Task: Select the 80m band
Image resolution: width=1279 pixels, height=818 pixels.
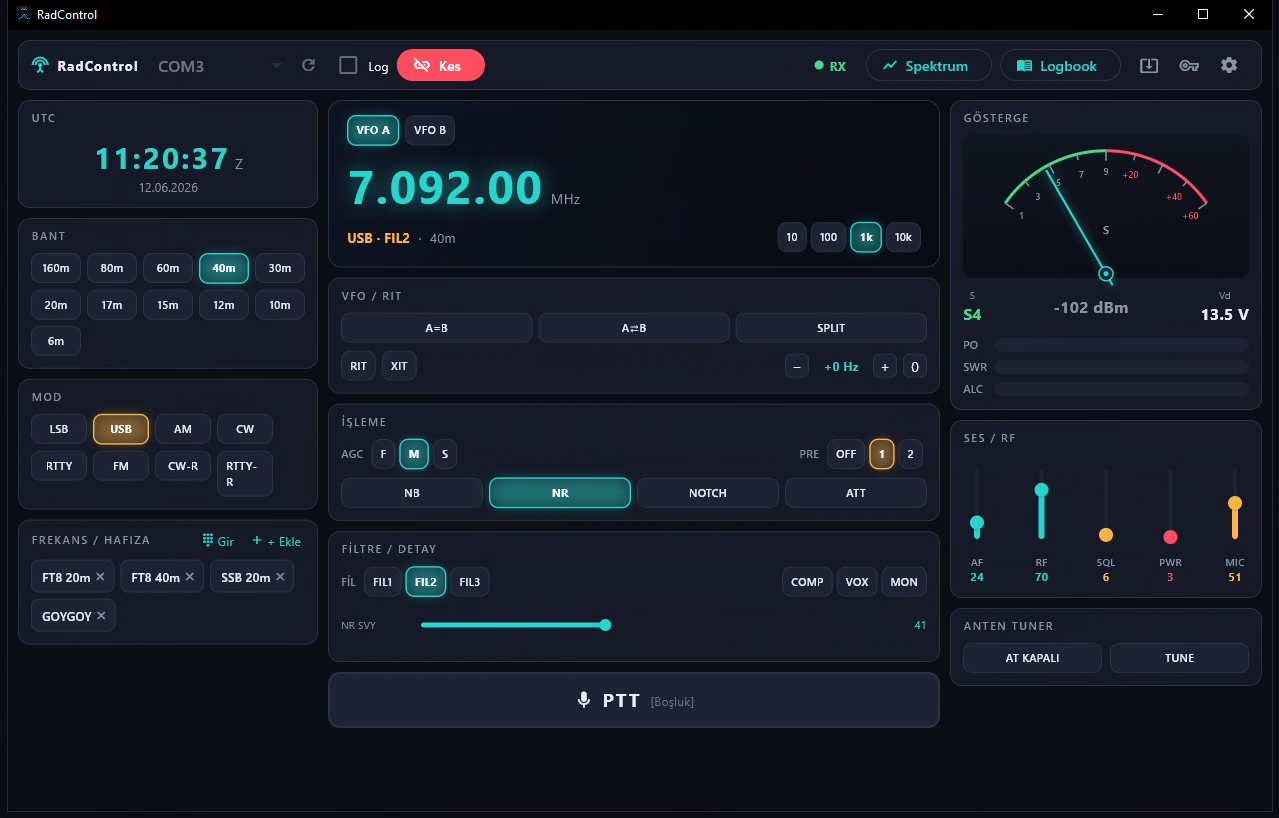Action: (112, 268)
